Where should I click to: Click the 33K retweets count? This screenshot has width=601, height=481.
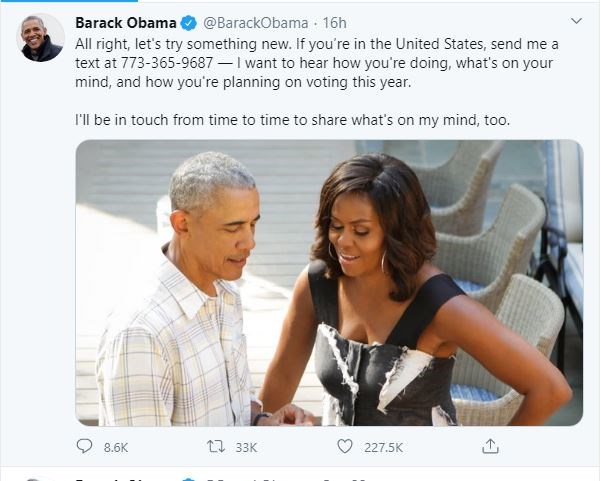[x=245, y=447]
